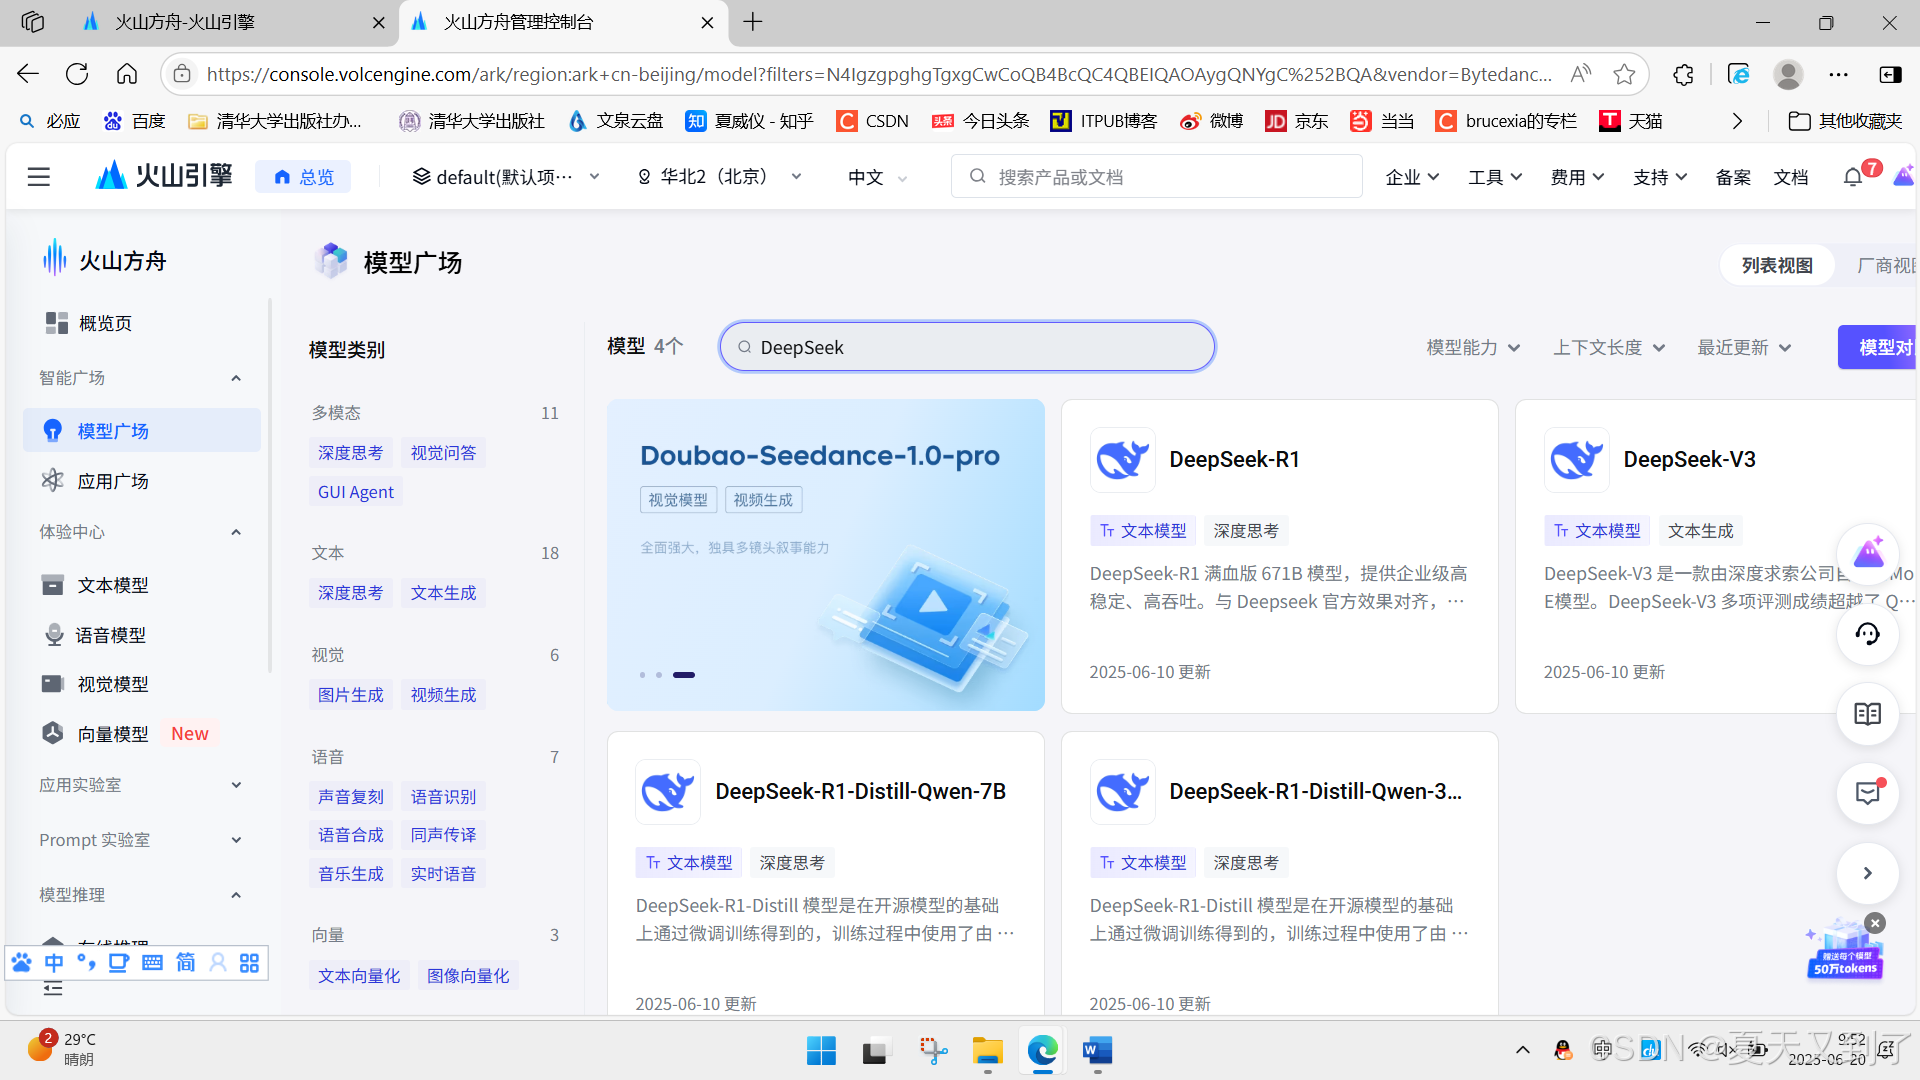1920x1080 pixels.
Task: Open the hamburger navigation menu
Action: (x=38, y=177)
